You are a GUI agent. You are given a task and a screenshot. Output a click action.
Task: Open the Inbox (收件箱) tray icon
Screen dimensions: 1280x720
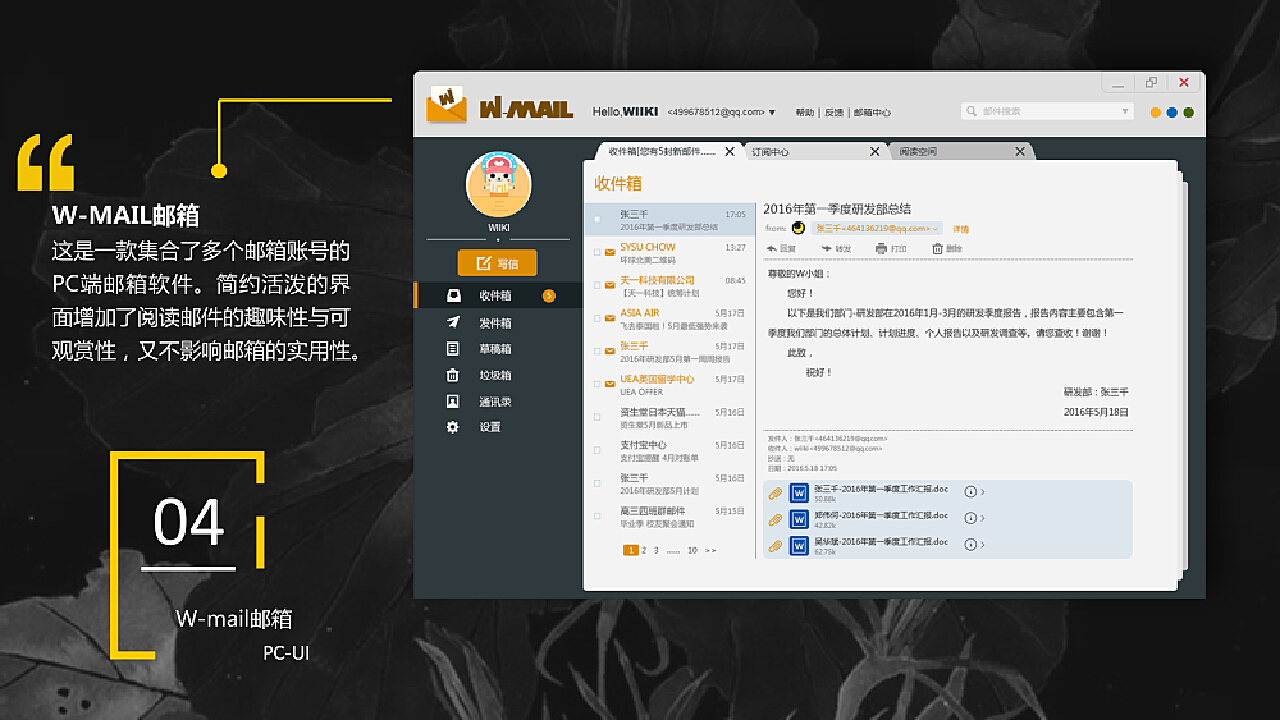point(454,295)
